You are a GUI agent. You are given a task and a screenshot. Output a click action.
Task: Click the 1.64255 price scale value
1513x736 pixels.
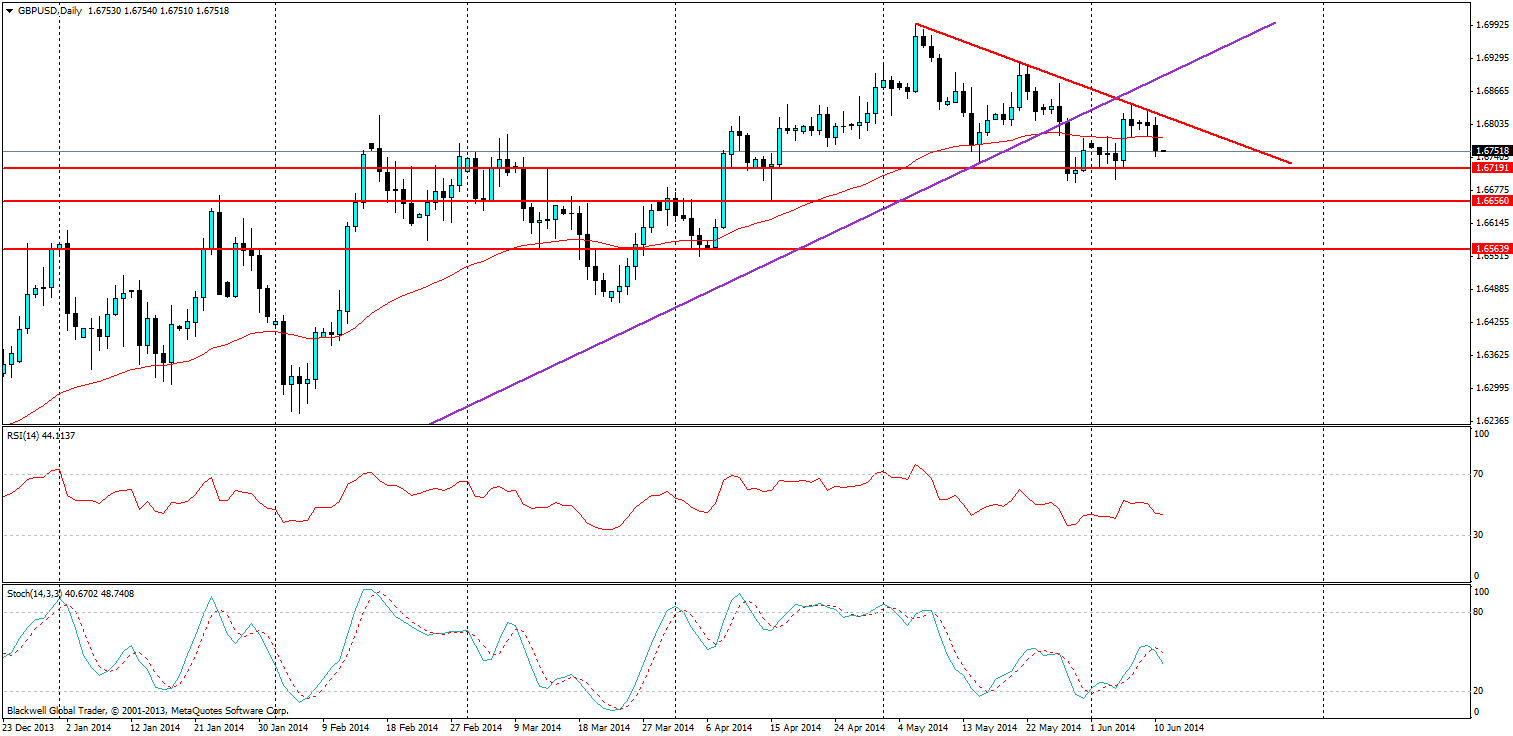coord(1491,322)
